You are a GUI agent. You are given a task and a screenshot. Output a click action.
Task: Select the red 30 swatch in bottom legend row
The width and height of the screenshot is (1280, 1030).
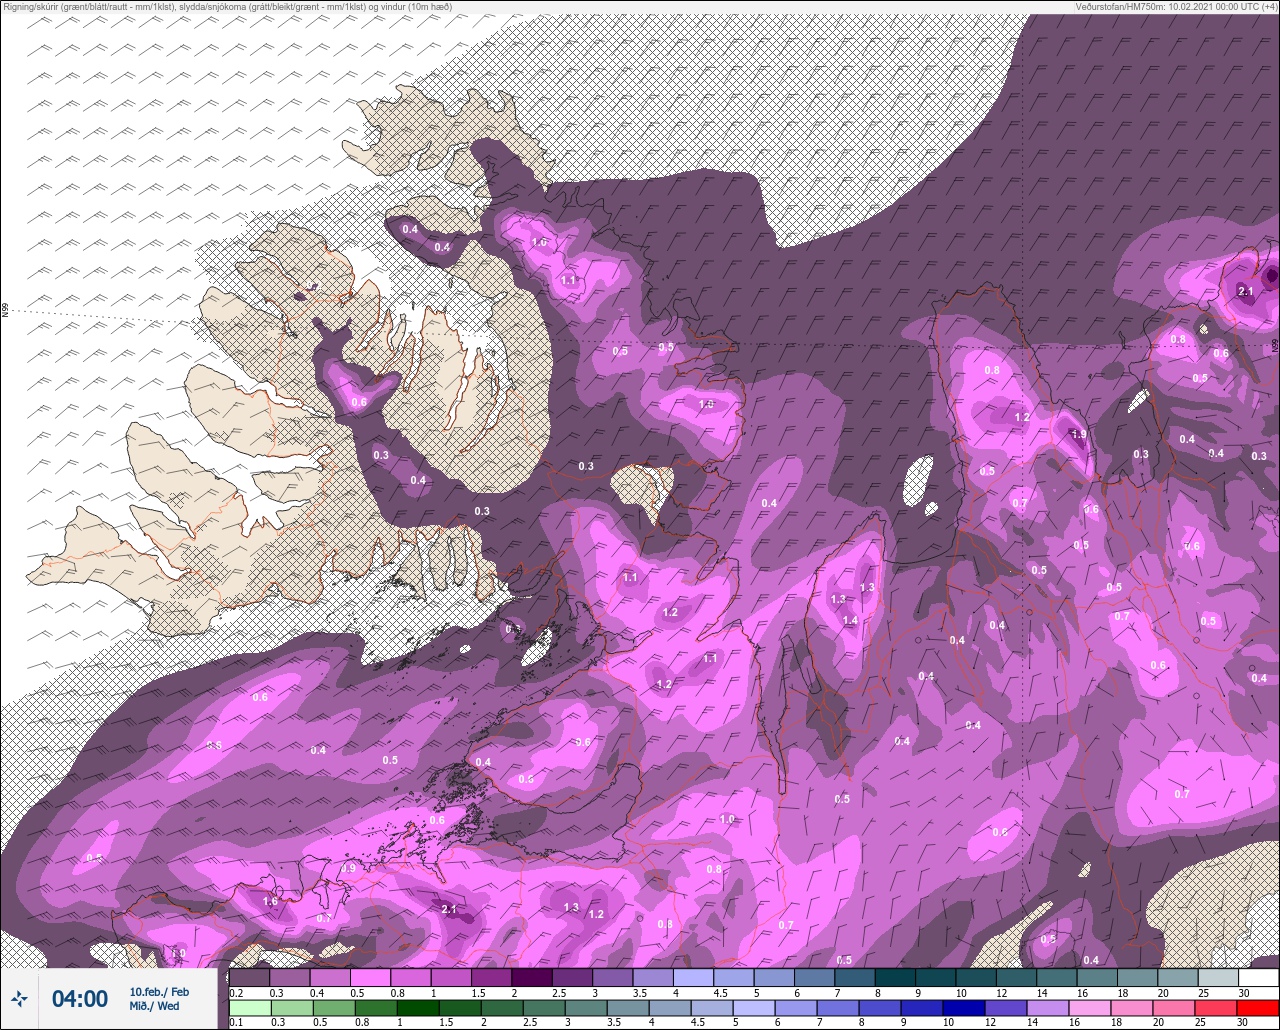pyautogui.click(x=1257, y=1008)
